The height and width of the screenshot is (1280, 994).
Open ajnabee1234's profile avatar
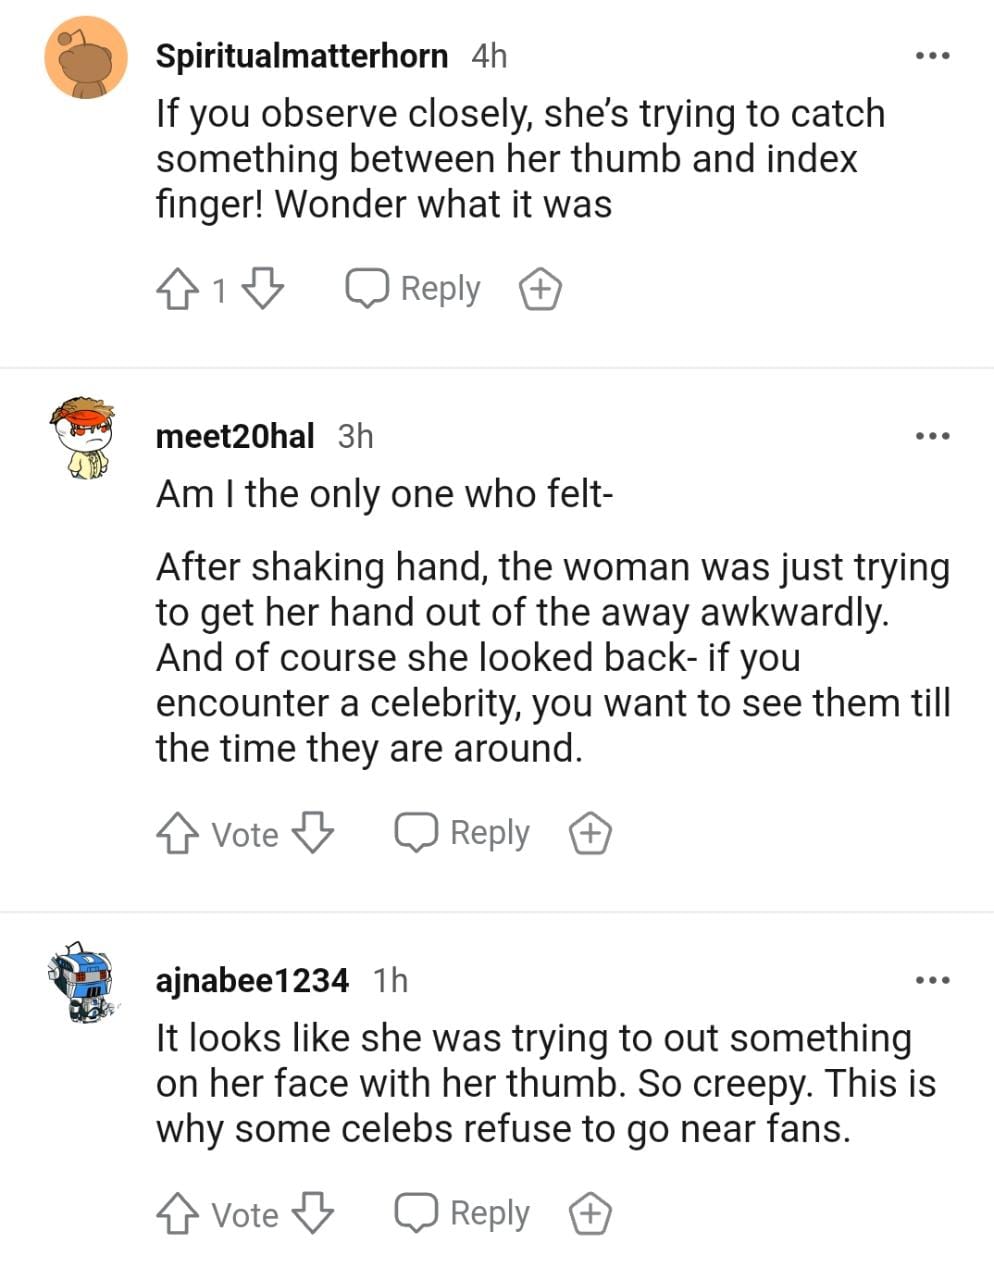pyautogui.click(x=83, y=982)
